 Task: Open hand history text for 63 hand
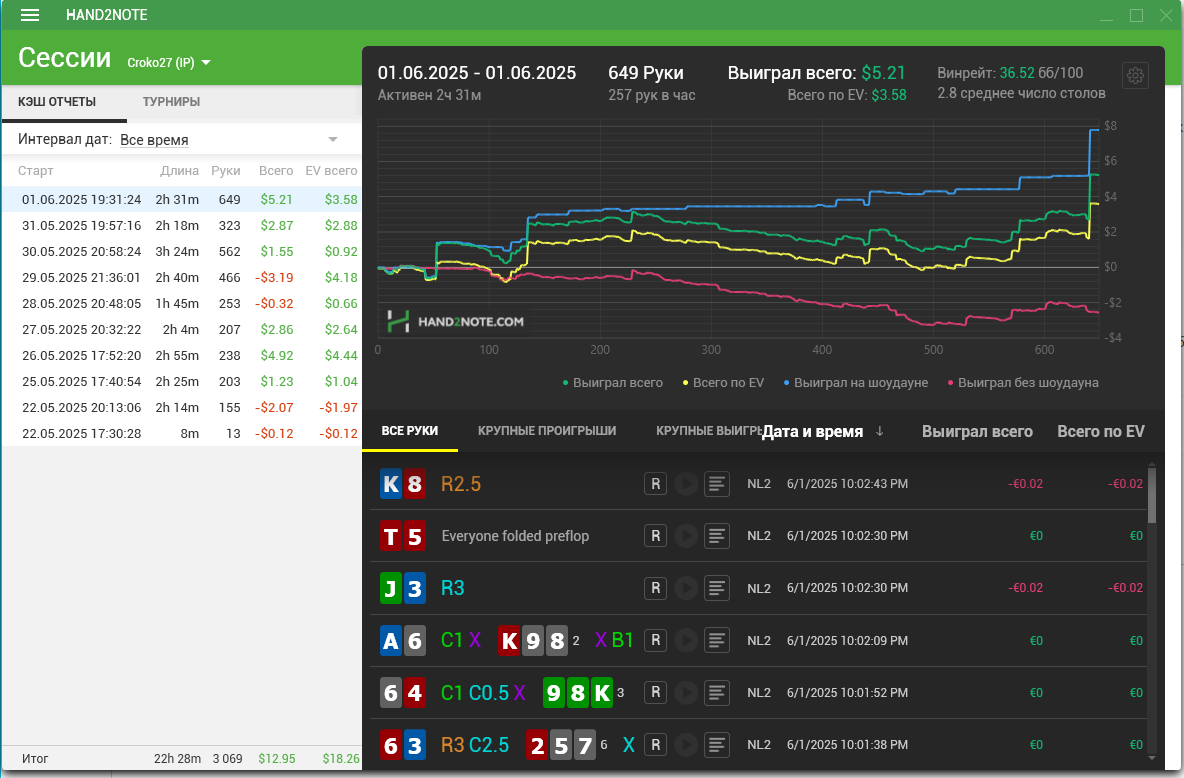717,744
